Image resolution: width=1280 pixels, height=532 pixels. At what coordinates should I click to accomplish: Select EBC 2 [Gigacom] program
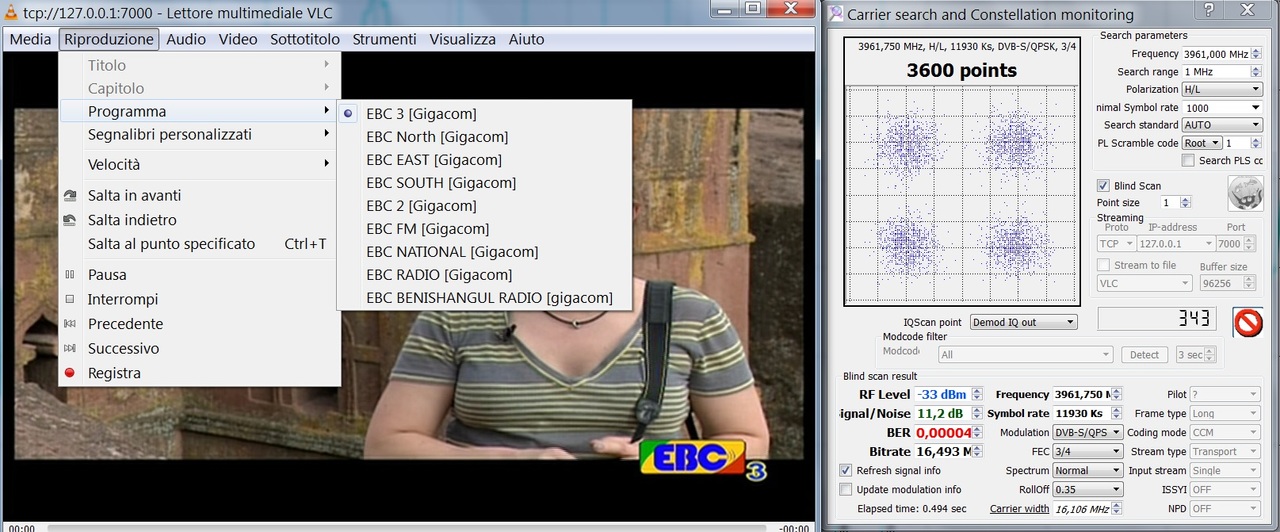(x=484, y=206)
